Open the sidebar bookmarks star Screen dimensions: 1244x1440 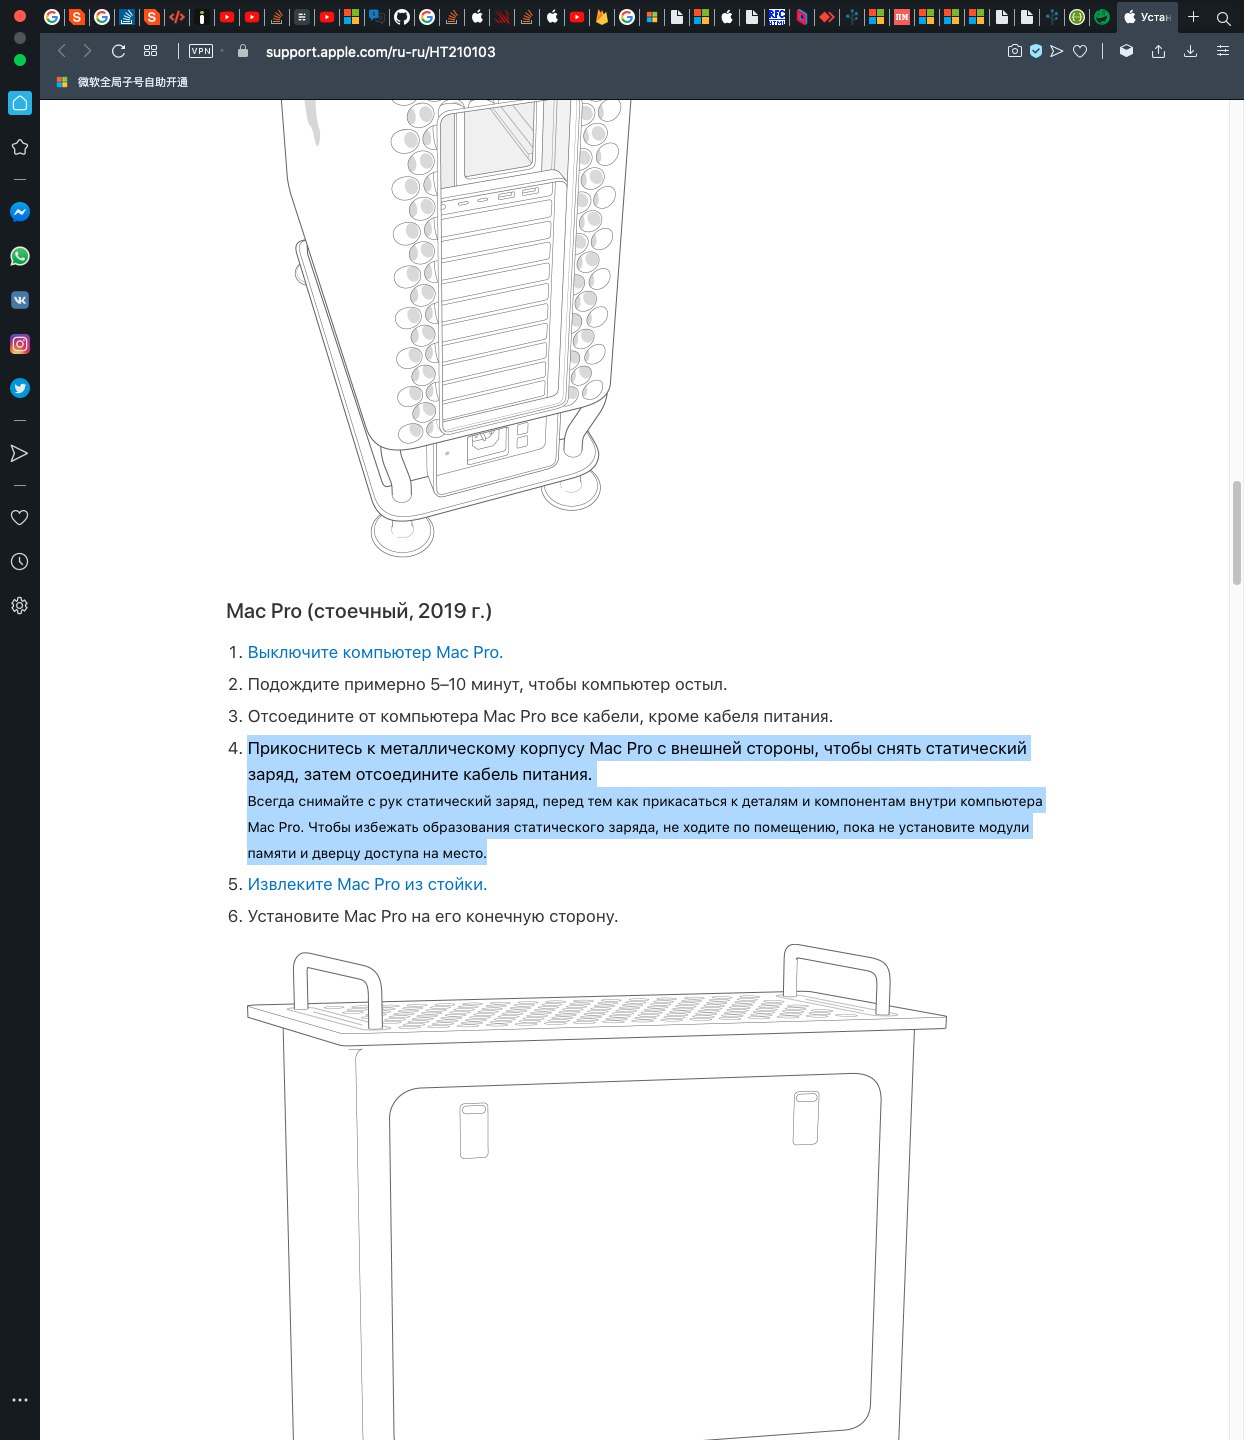[20, 147]
